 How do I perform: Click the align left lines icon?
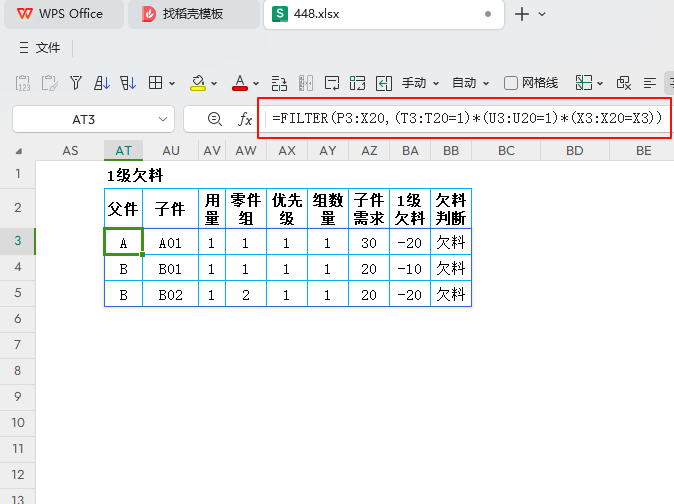click(x=649, y=82)
